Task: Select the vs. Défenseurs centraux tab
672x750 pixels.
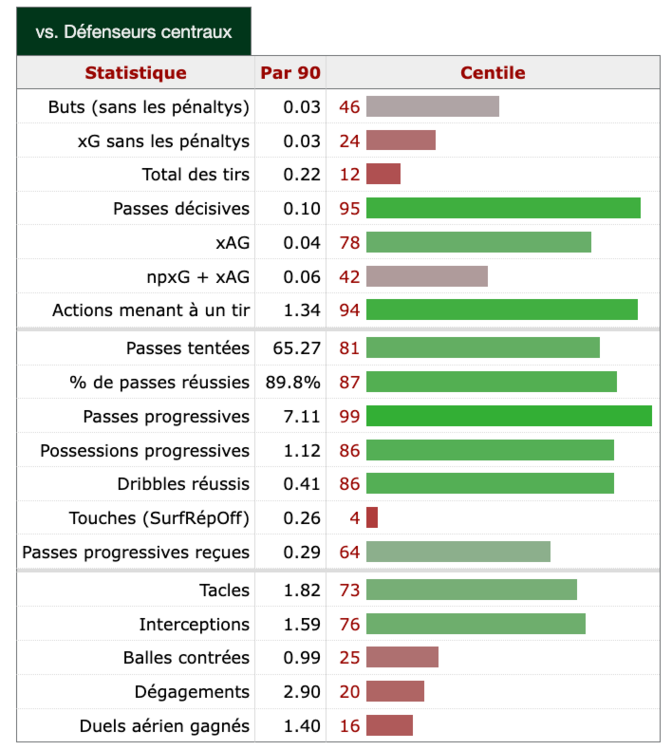Action: point(133,32)
